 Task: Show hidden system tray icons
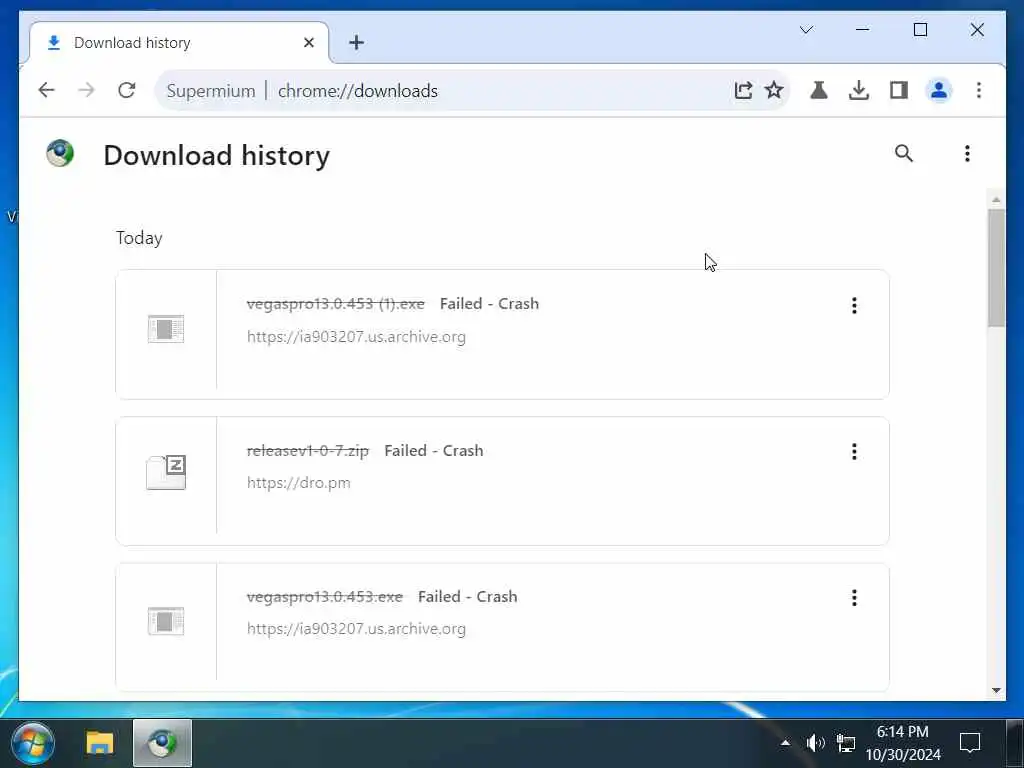tap(785, 743)
